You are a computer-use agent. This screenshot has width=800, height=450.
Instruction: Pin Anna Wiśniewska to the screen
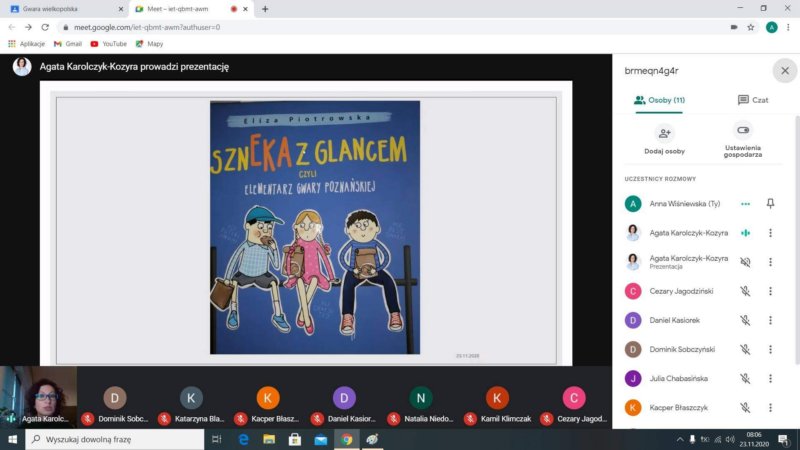[x=770, y=204]
